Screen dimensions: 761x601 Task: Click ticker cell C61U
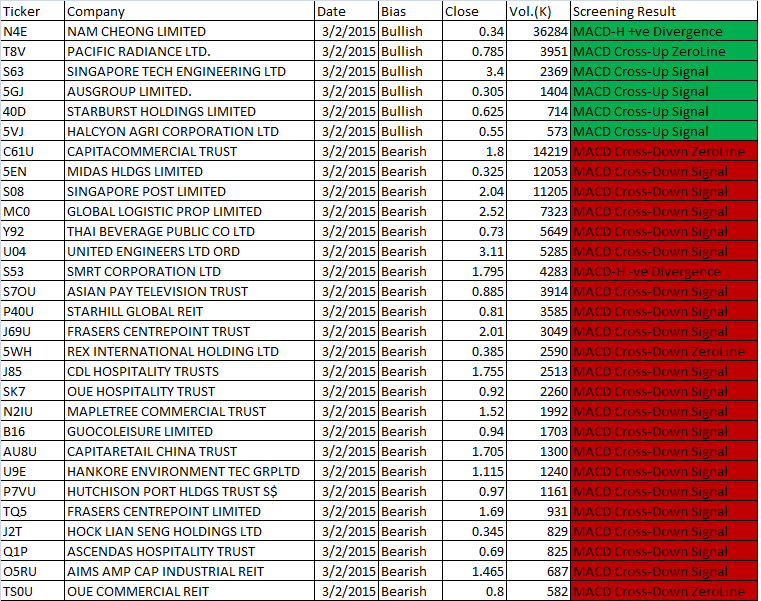(x=32, y=151)
